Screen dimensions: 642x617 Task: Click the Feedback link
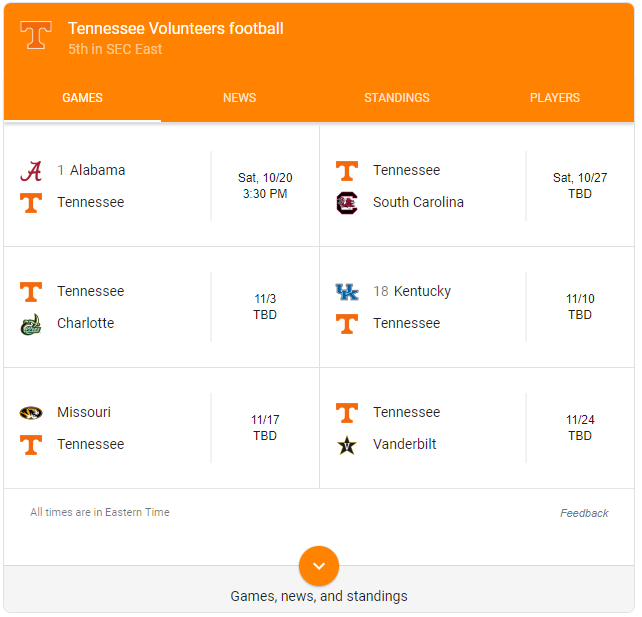point(585,514)
